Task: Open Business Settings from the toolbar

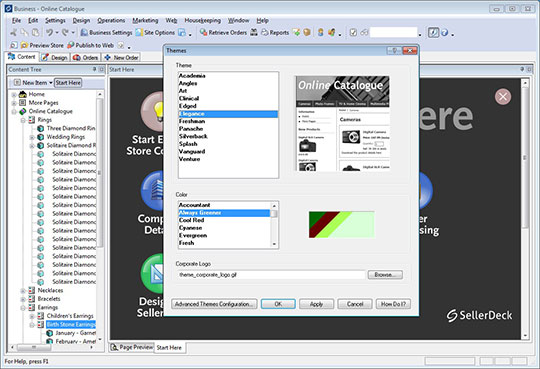Action: tap(106, 33)
